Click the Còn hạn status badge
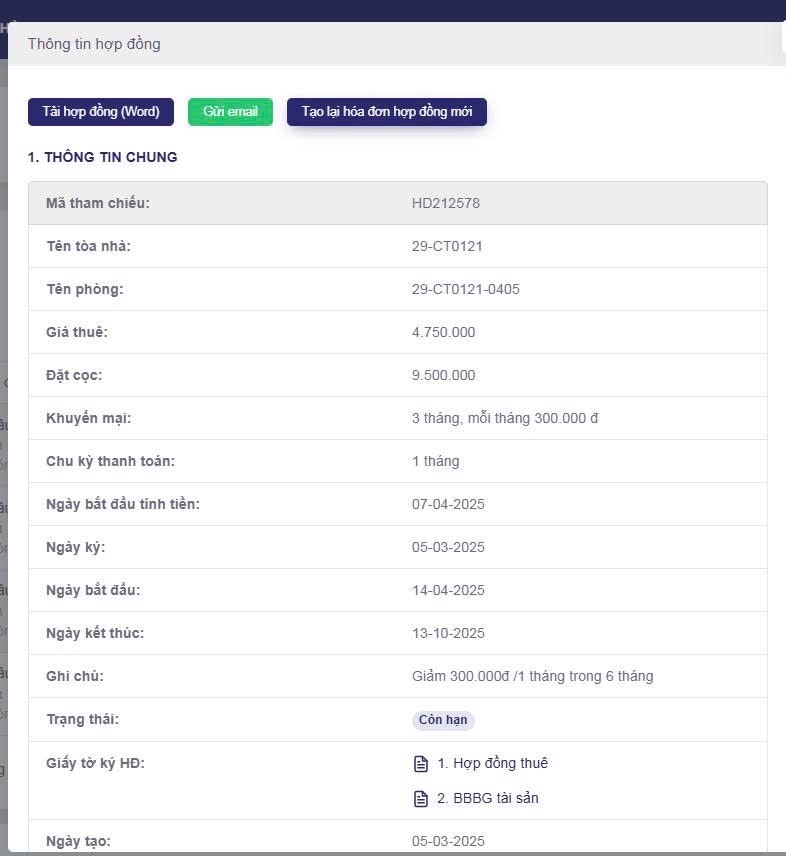 pos(443,720)
